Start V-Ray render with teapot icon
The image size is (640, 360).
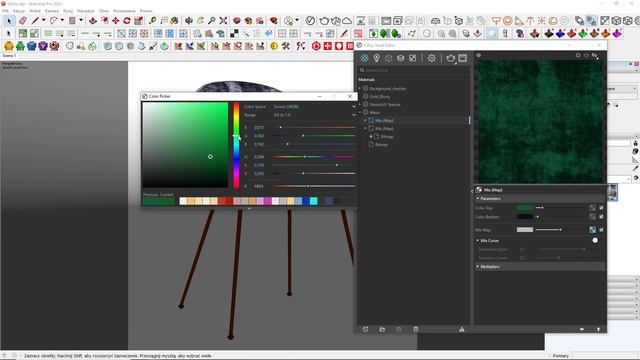click(x=324, y=20)
